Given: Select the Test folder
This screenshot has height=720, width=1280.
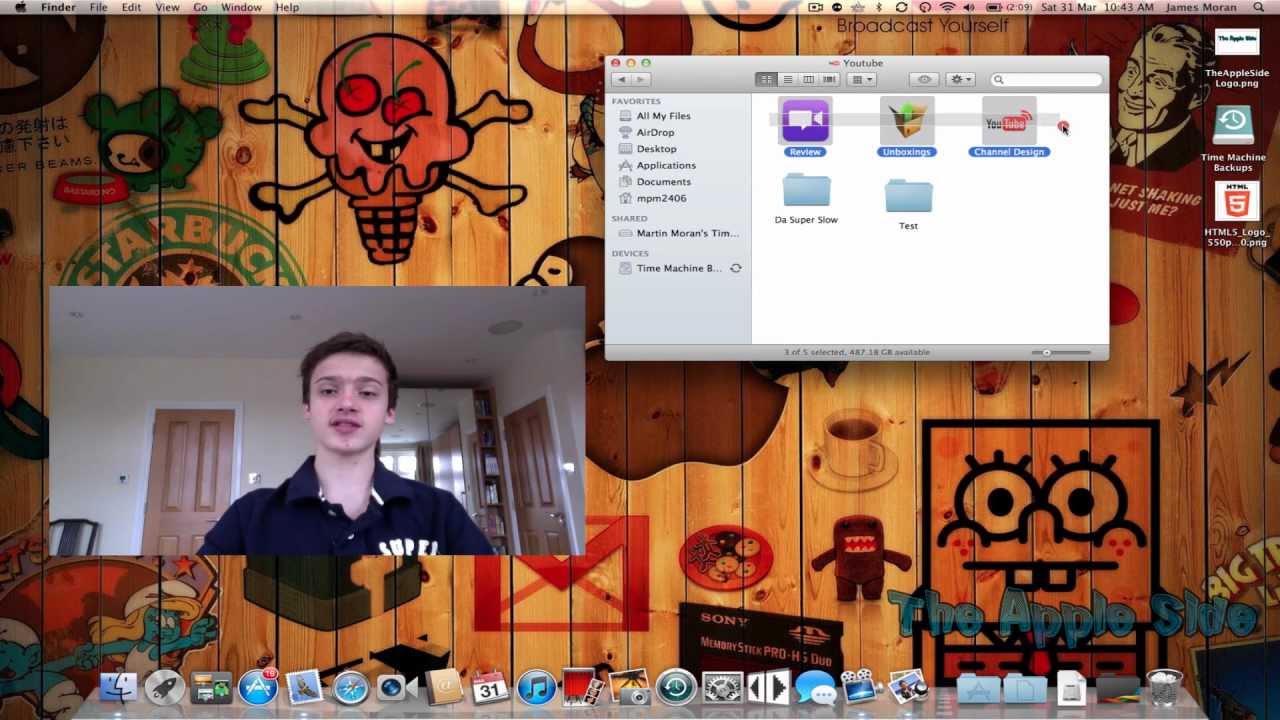Looking at the screenshot, I should (908, 195).
